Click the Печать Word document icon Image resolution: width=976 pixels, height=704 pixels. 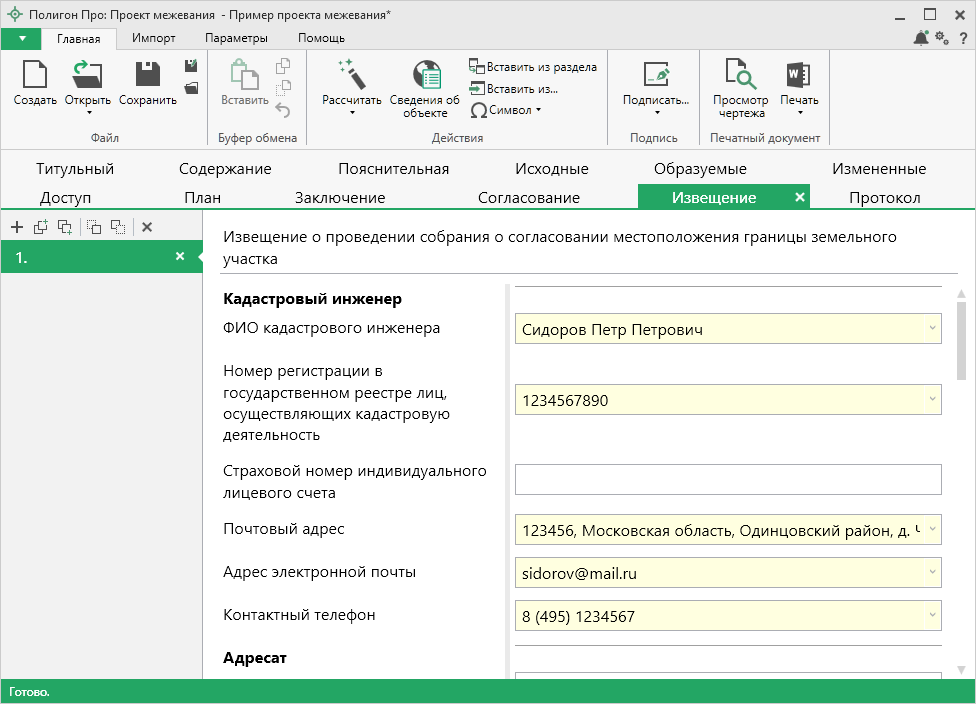pyautogui.click(x=798, y=76)
